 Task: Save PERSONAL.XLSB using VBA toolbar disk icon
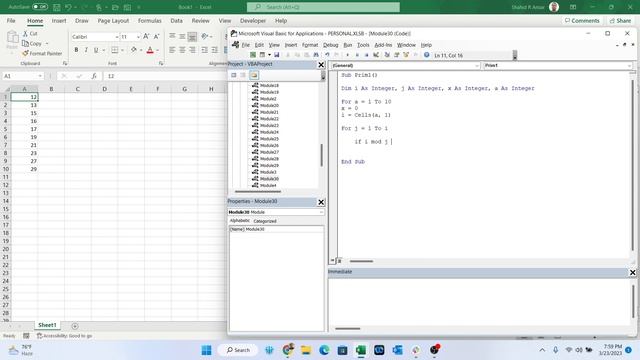point(277,55)
